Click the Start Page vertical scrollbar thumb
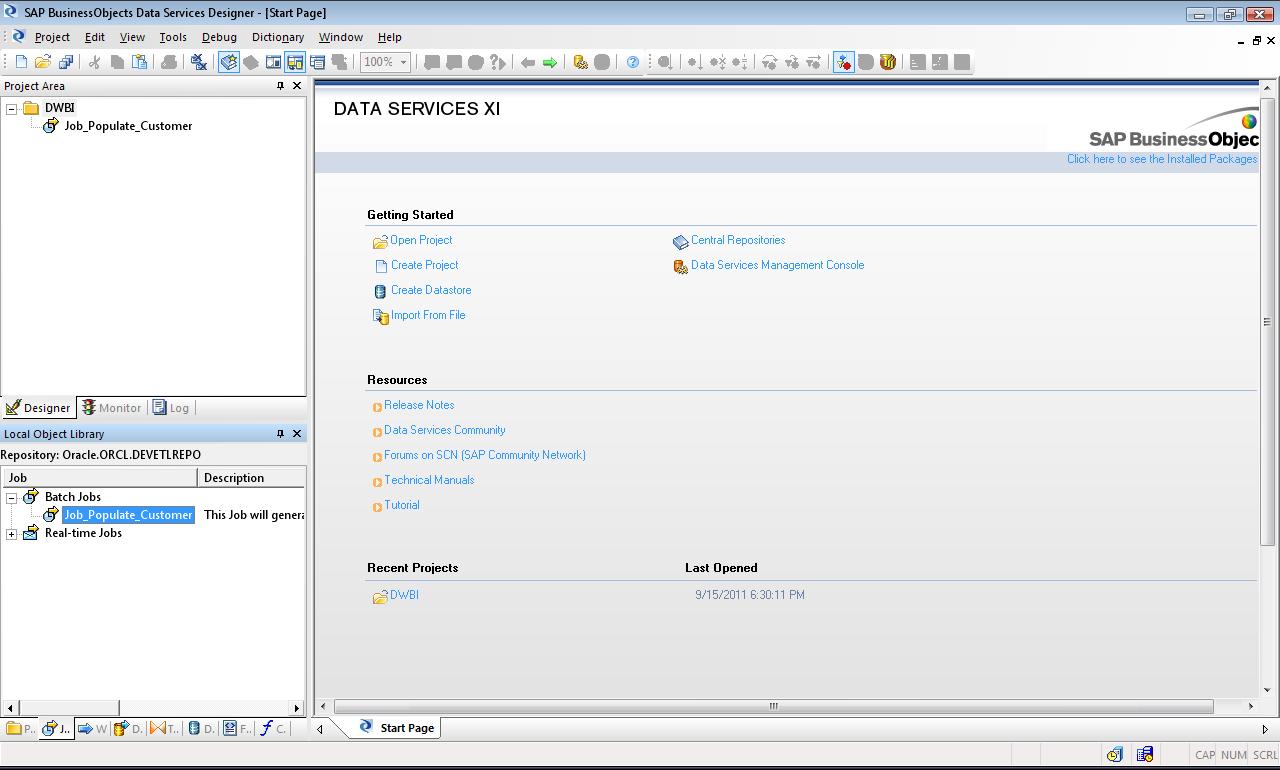 (x=1267, y=322)
